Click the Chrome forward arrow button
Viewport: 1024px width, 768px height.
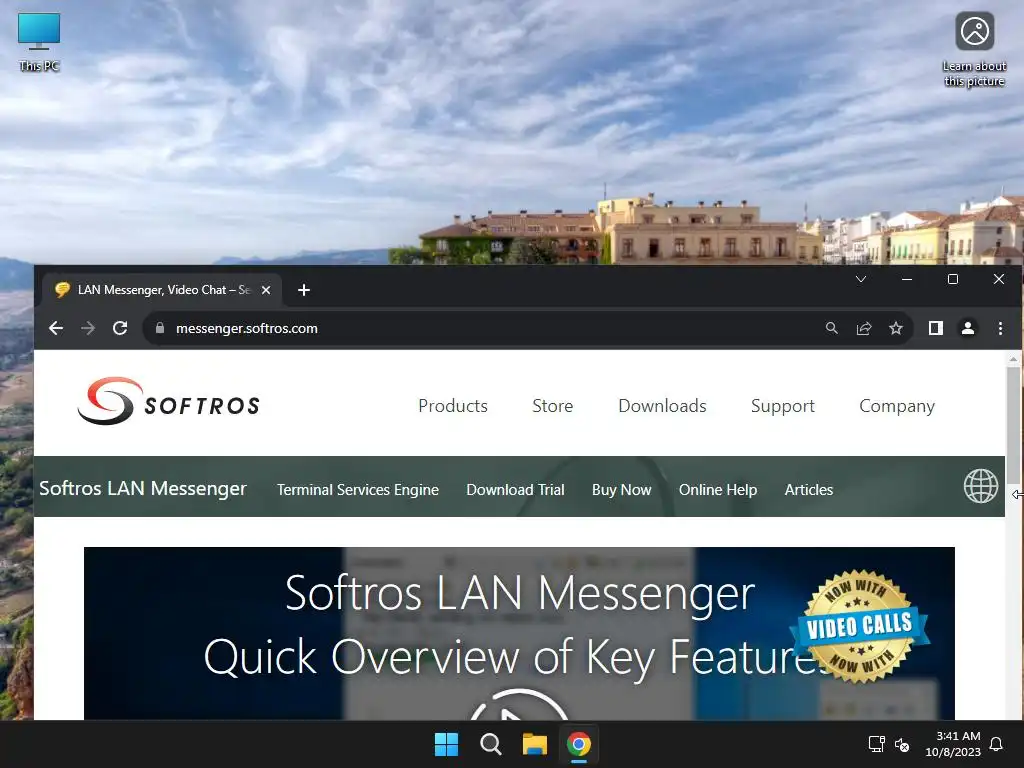[x=88, y=328]
